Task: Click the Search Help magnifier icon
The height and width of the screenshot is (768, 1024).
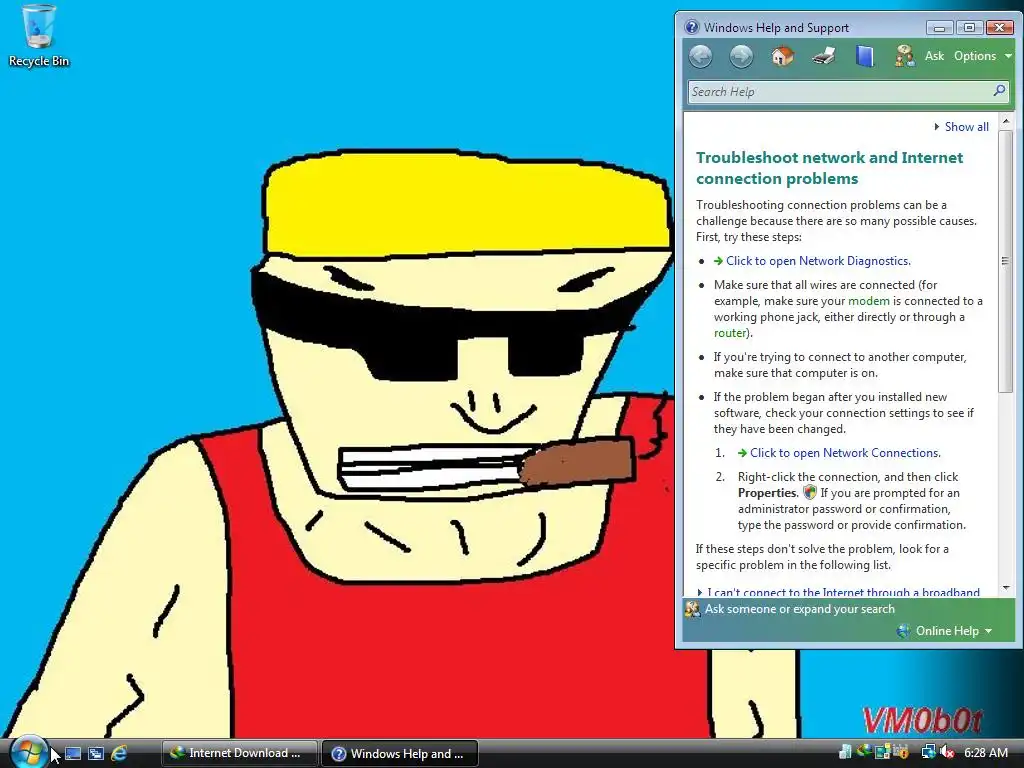Action: (x=999, y=91)
